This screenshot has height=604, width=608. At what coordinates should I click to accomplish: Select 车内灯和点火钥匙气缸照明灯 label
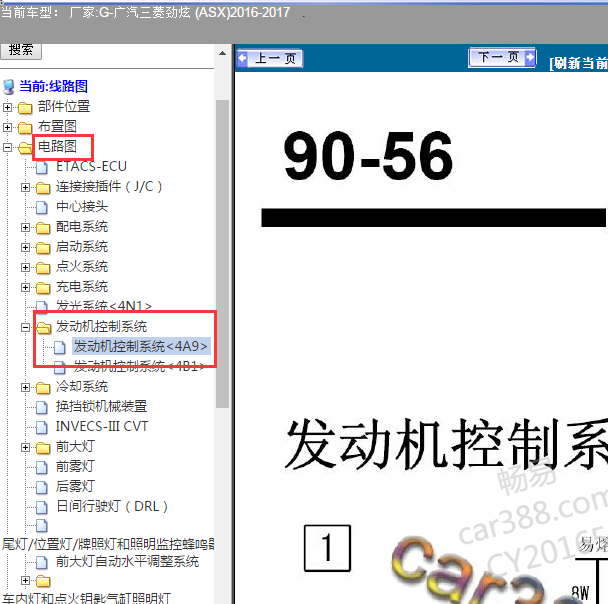[x=86, y=598]
